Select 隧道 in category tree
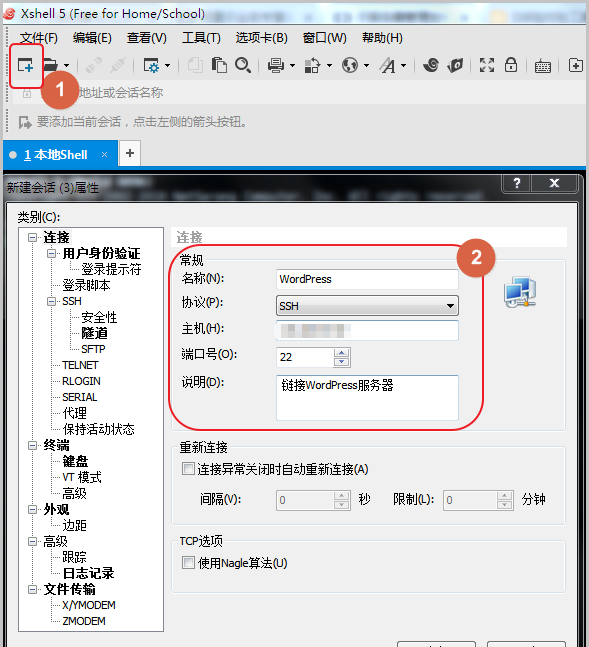Image resolution: width=589 pixels, height=647 pixels. tap(95, 333)
